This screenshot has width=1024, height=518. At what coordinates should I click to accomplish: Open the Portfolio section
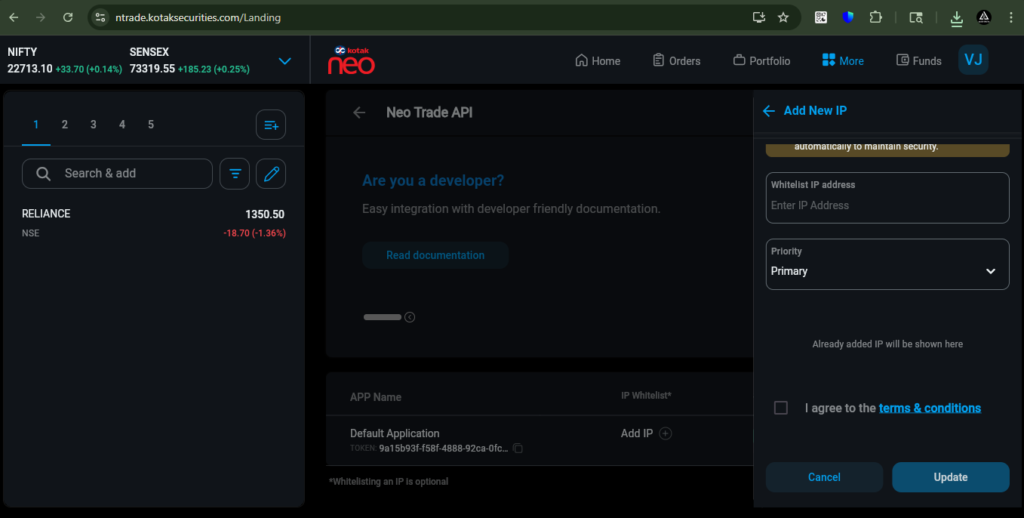761,61
